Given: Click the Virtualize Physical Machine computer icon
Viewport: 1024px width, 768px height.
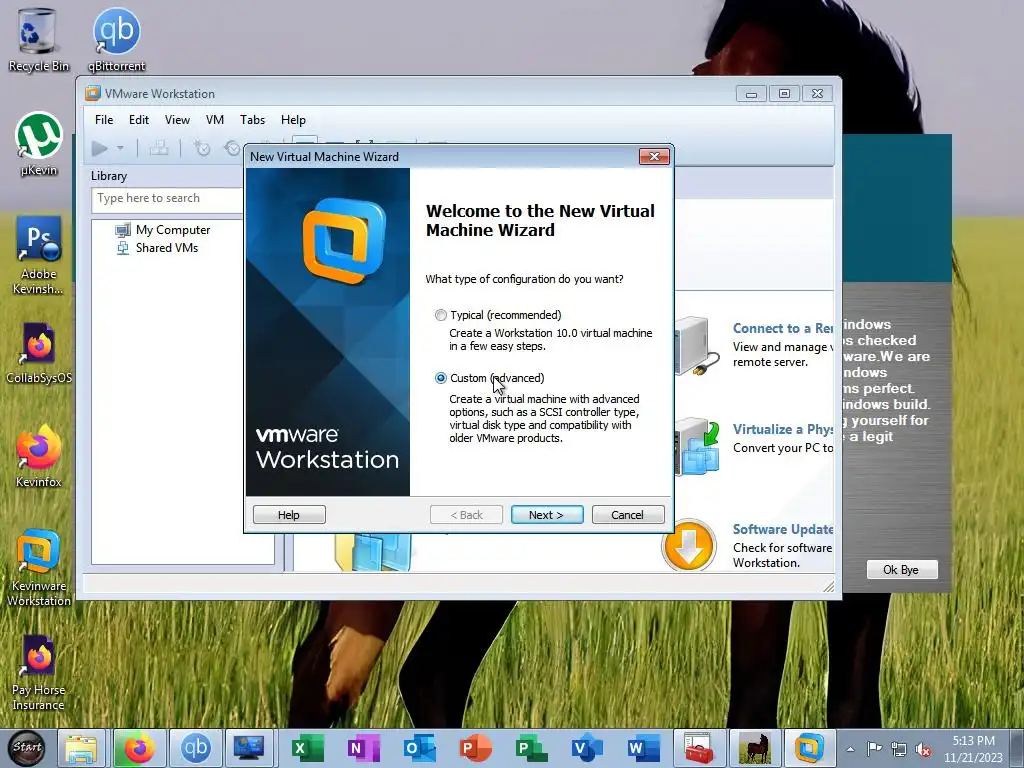Looking at the screenshot, I should click(x=697, y=447).
